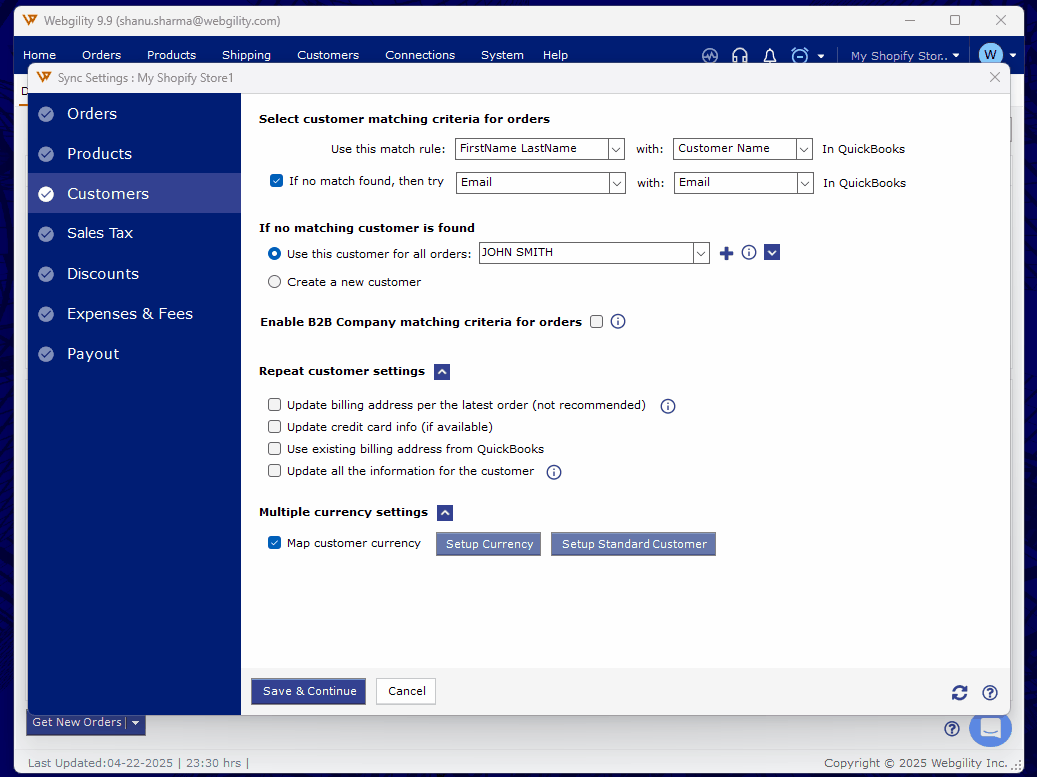Open help icon in dialog footer
This screenshot has height=777, width=1037.
989,692
